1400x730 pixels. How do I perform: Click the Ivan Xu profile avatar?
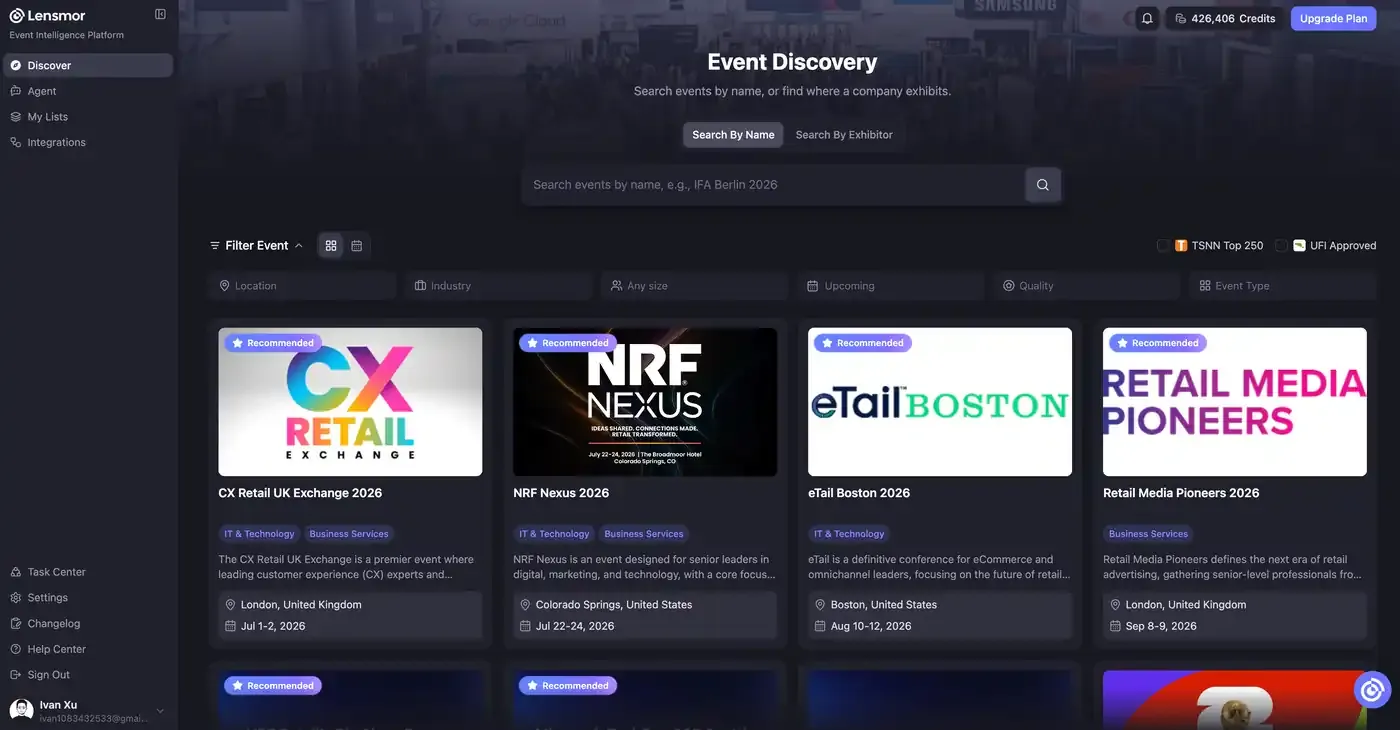tap(21, 710)
